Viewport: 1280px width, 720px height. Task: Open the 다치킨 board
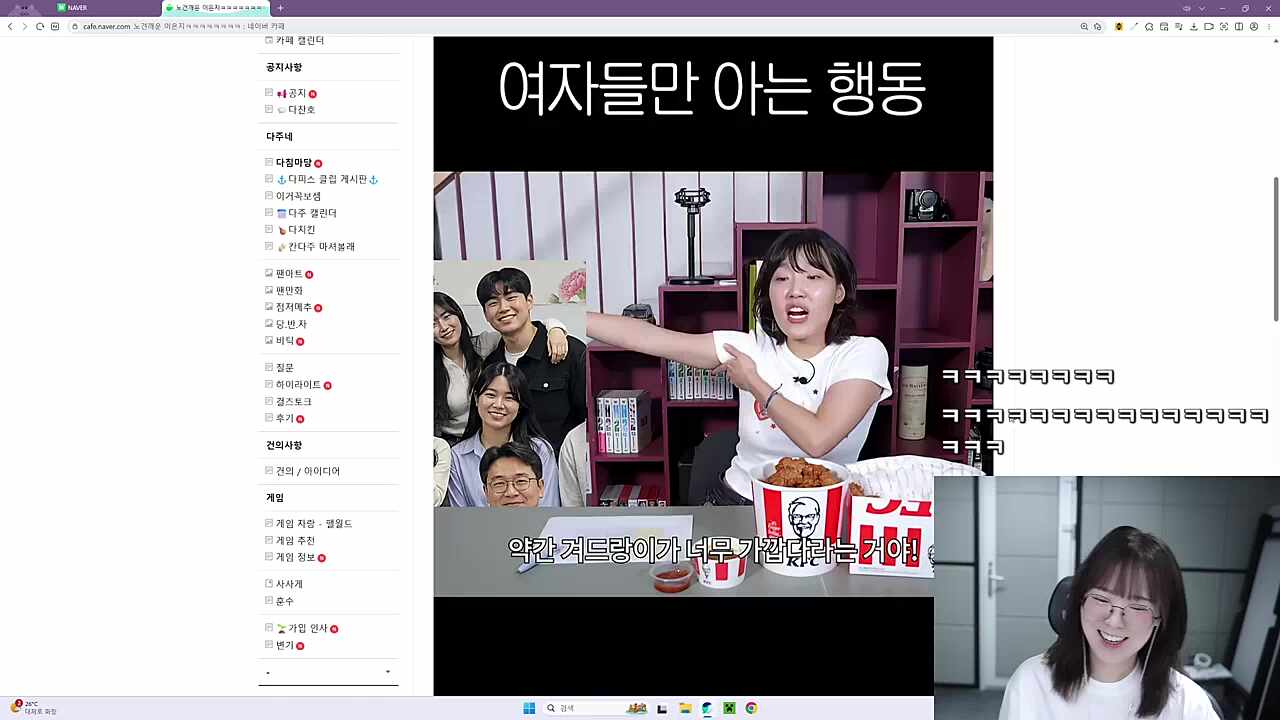[x=296, y=230]
